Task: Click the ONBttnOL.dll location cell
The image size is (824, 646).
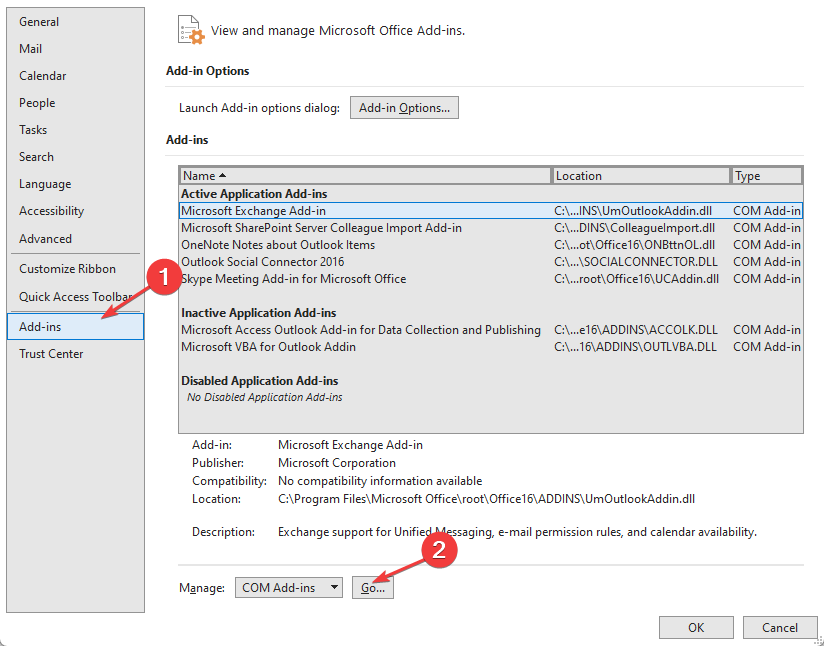Action: (634, 245)
